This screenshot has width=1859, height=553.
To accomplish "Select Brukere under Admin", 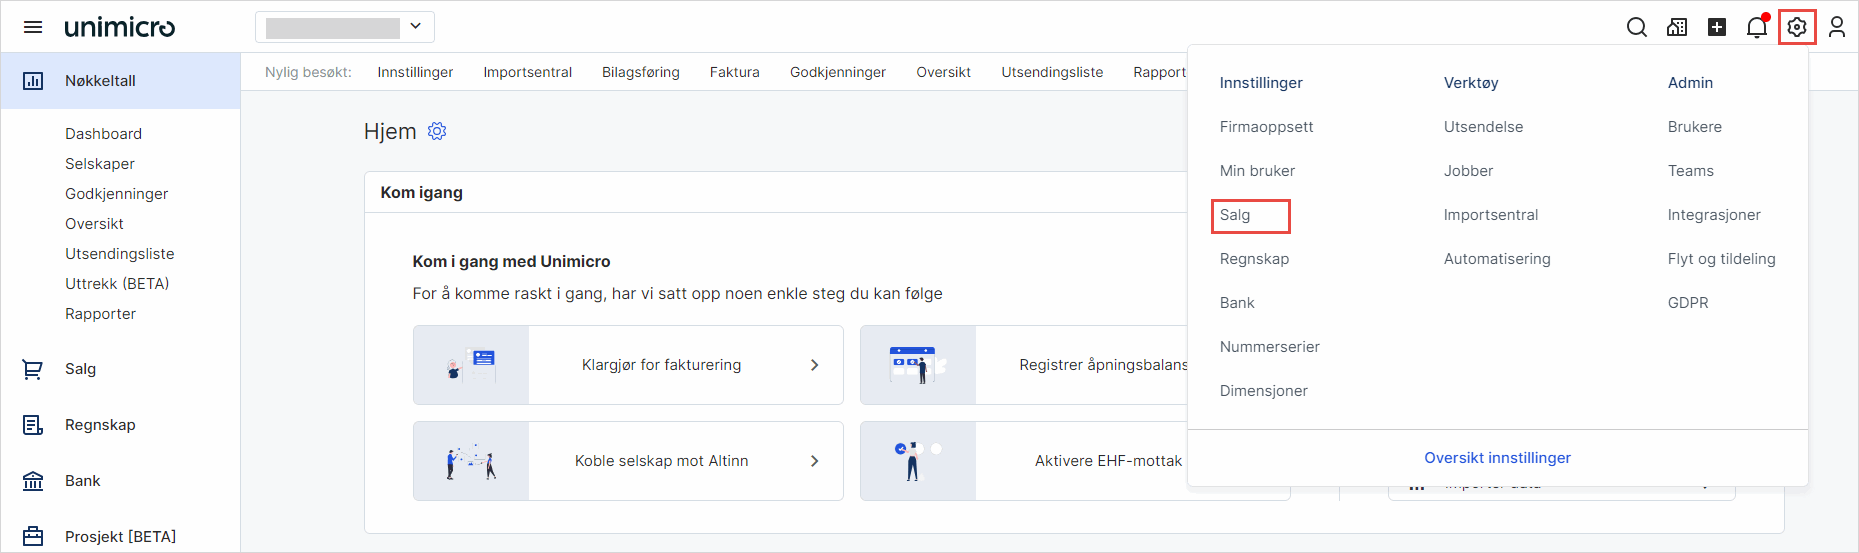I will [x=1694, y=127].
